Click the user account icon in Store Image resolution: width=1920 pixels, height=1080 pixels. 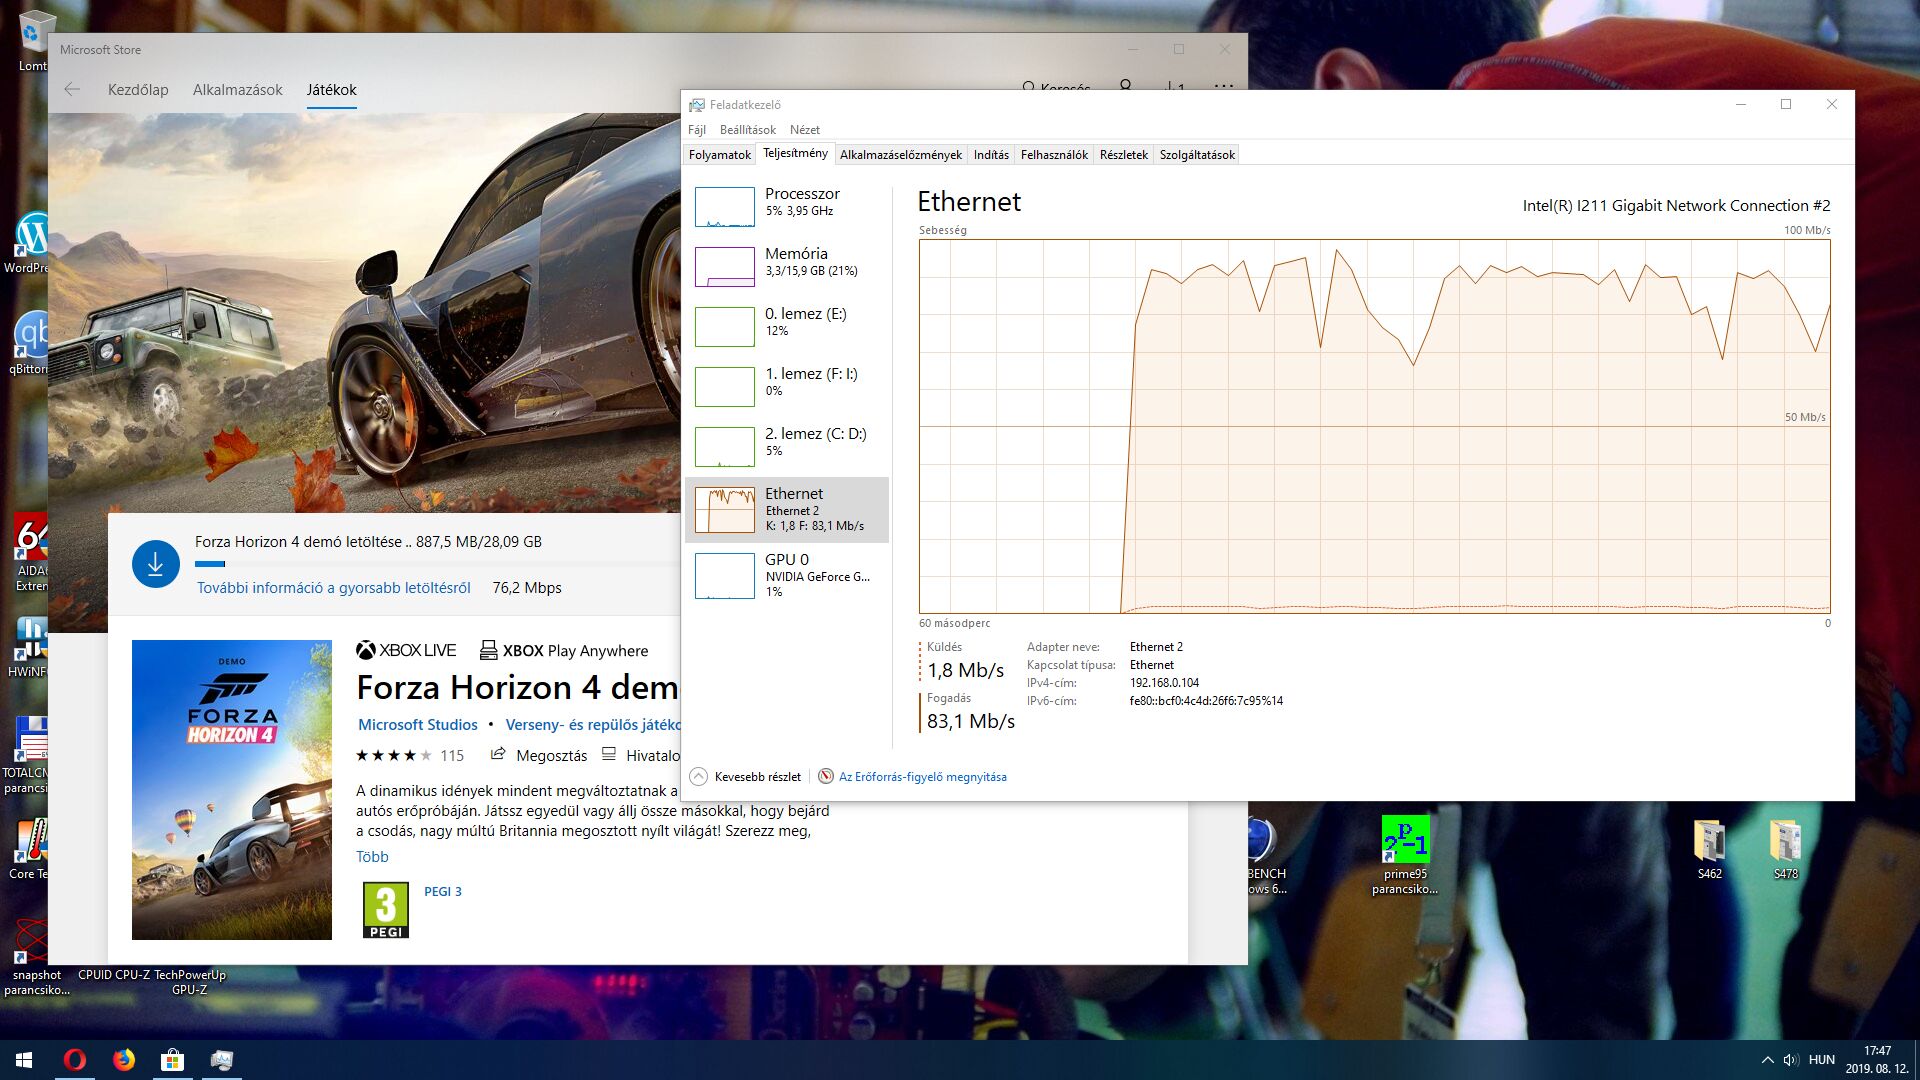pos(1126,86)
